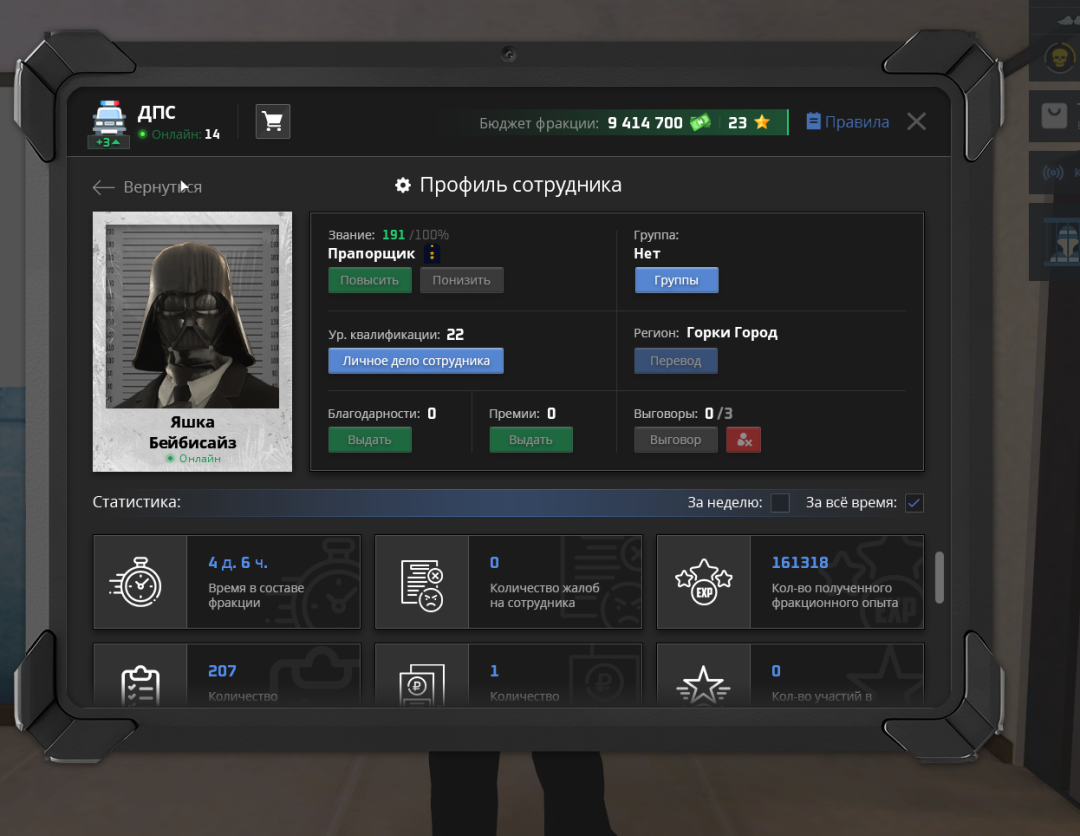Image resolution: width=1080 pixels, height=836 pixels.
Task: Click the Ур. квалификации value 22
Action: [x=455, y=335]
